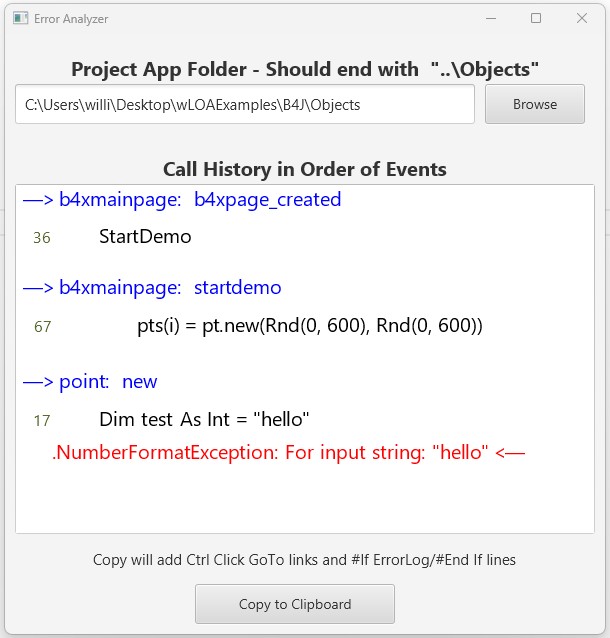The width and height of the screenshot is (610, 638).
Task: Select the pts(i) = pt.new code line
Action: (310, 326)
